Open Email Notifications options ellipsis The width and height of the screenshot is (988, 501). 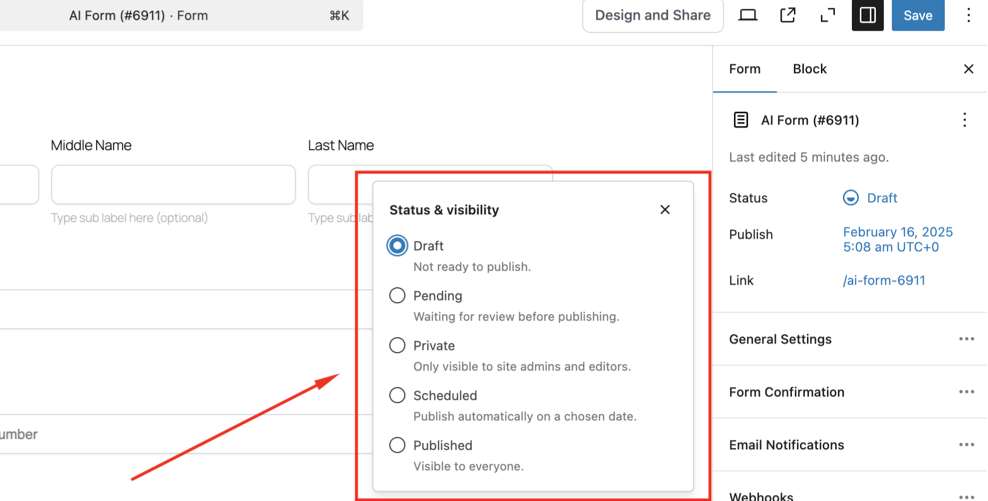click(x=967, y=445)
